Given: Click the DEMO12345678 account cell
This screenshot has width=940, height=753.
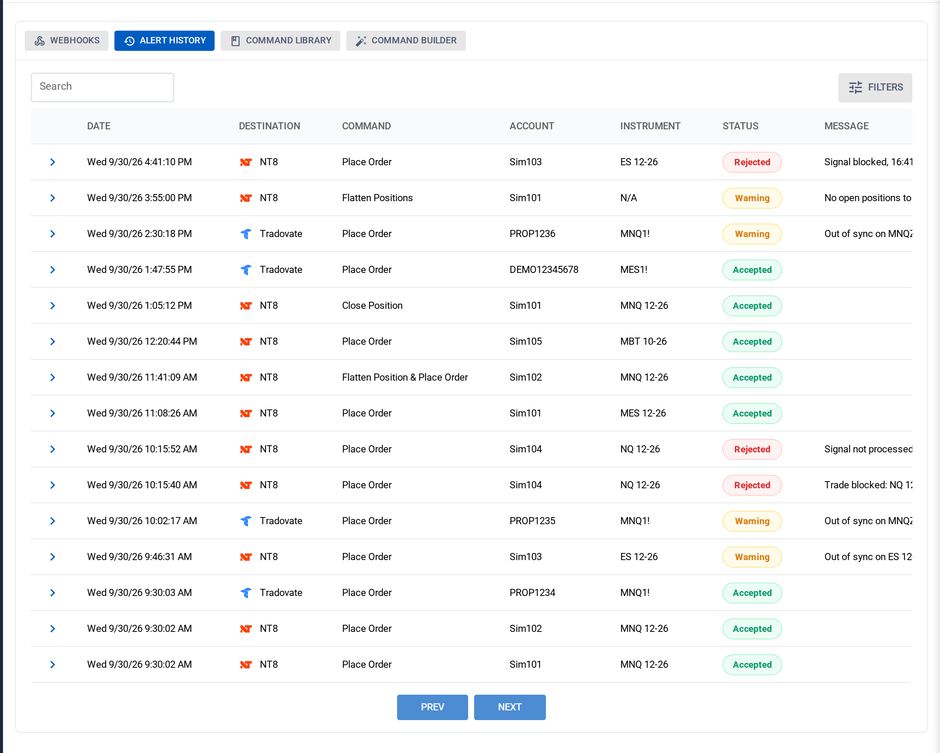Looking at the screenshot, I should 544,270.
